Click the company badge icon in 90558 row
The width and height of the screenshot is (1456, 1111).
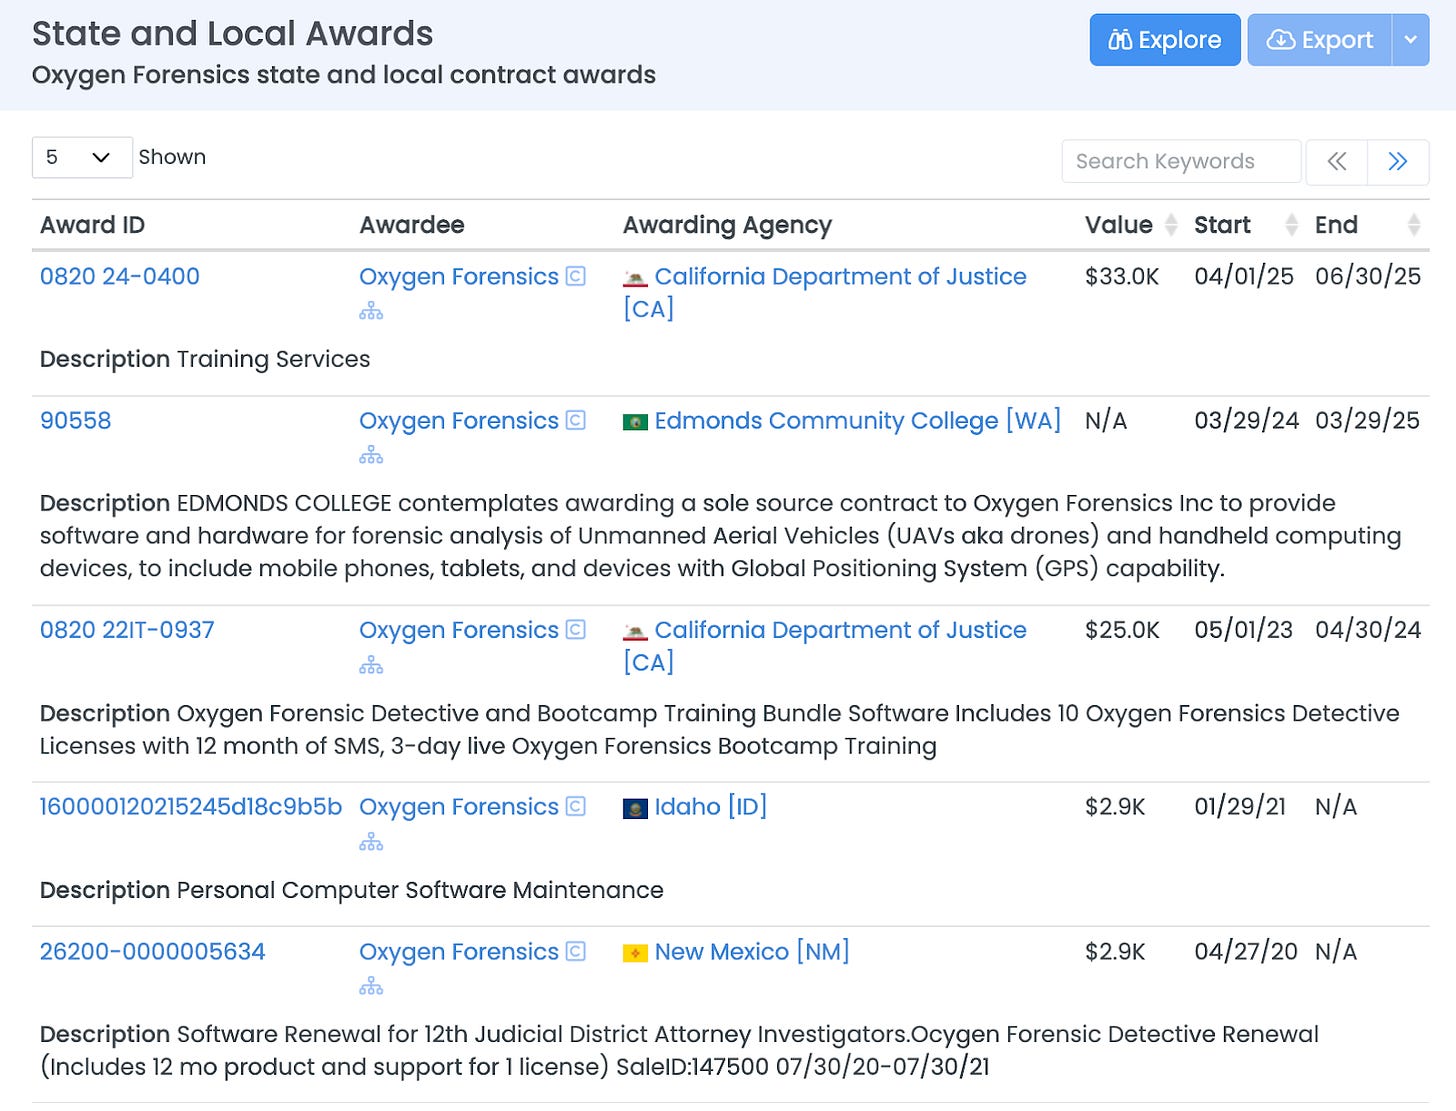tap(576, 420)
